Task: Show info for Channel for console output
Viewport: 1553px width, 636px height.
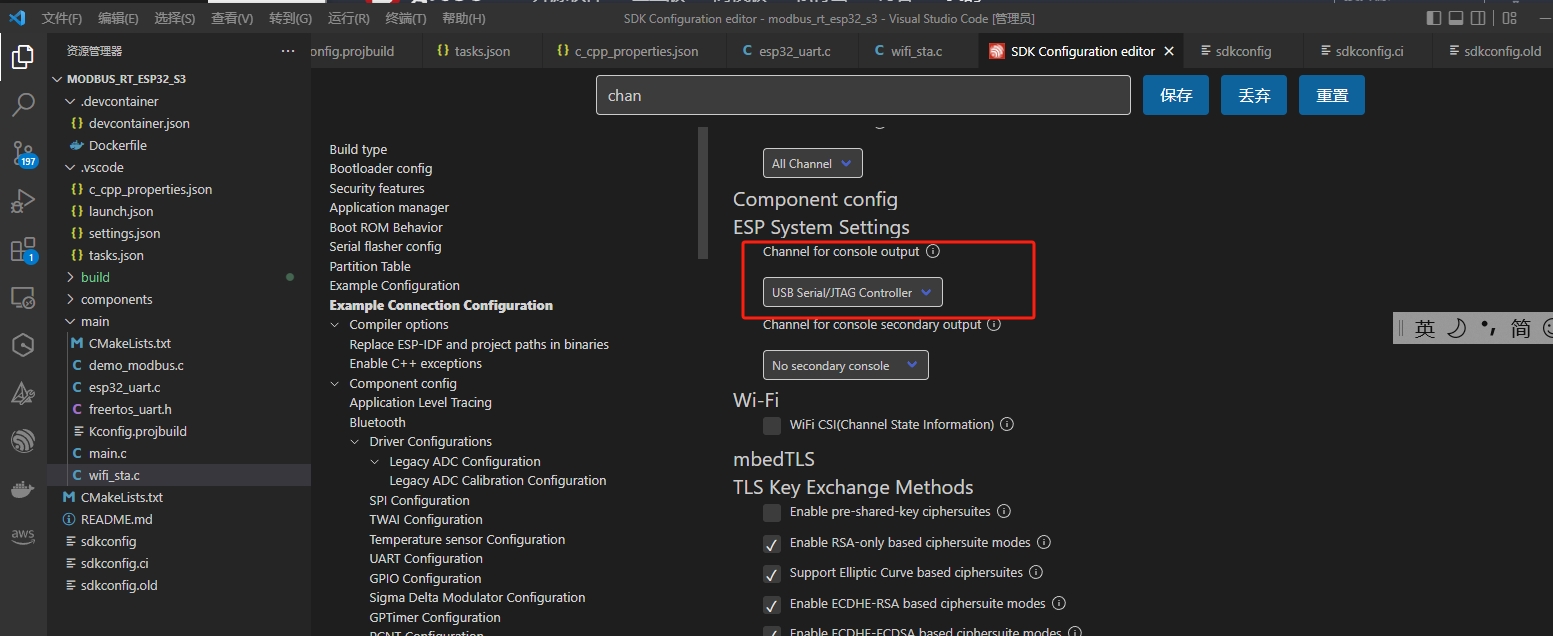Action: tap(933, 252)
